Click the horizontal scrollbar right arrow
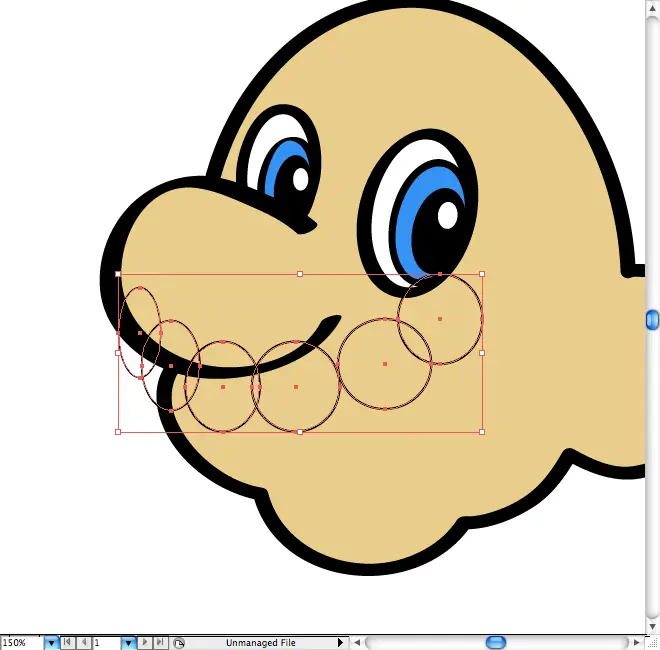This screenshot has height=650, width=660. coord(637,643)
